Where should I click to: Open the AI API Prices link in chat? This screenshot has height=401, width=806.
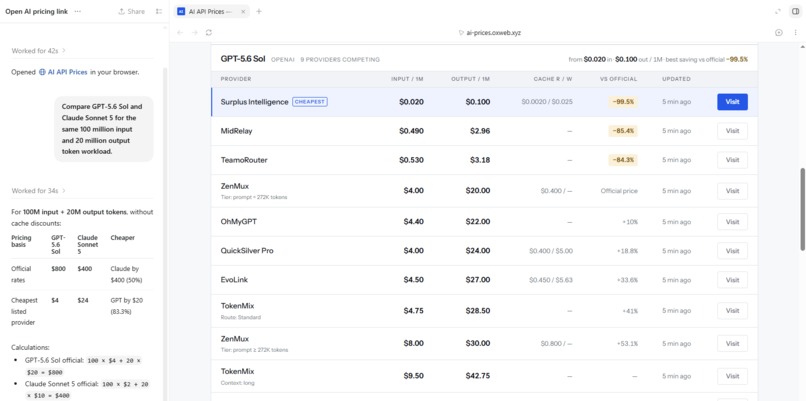(67, 72)
